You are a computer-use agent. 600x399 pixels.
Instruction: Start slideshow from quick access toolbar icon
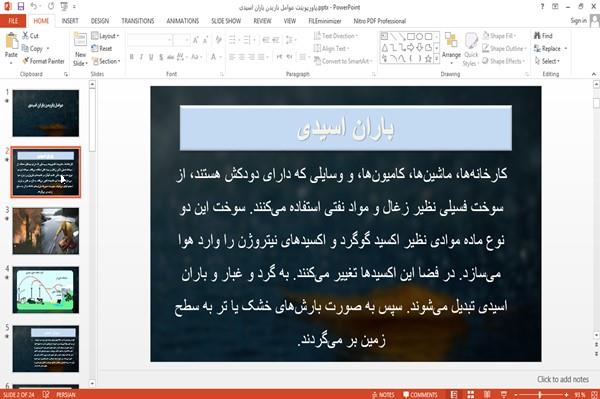(64, 7)
